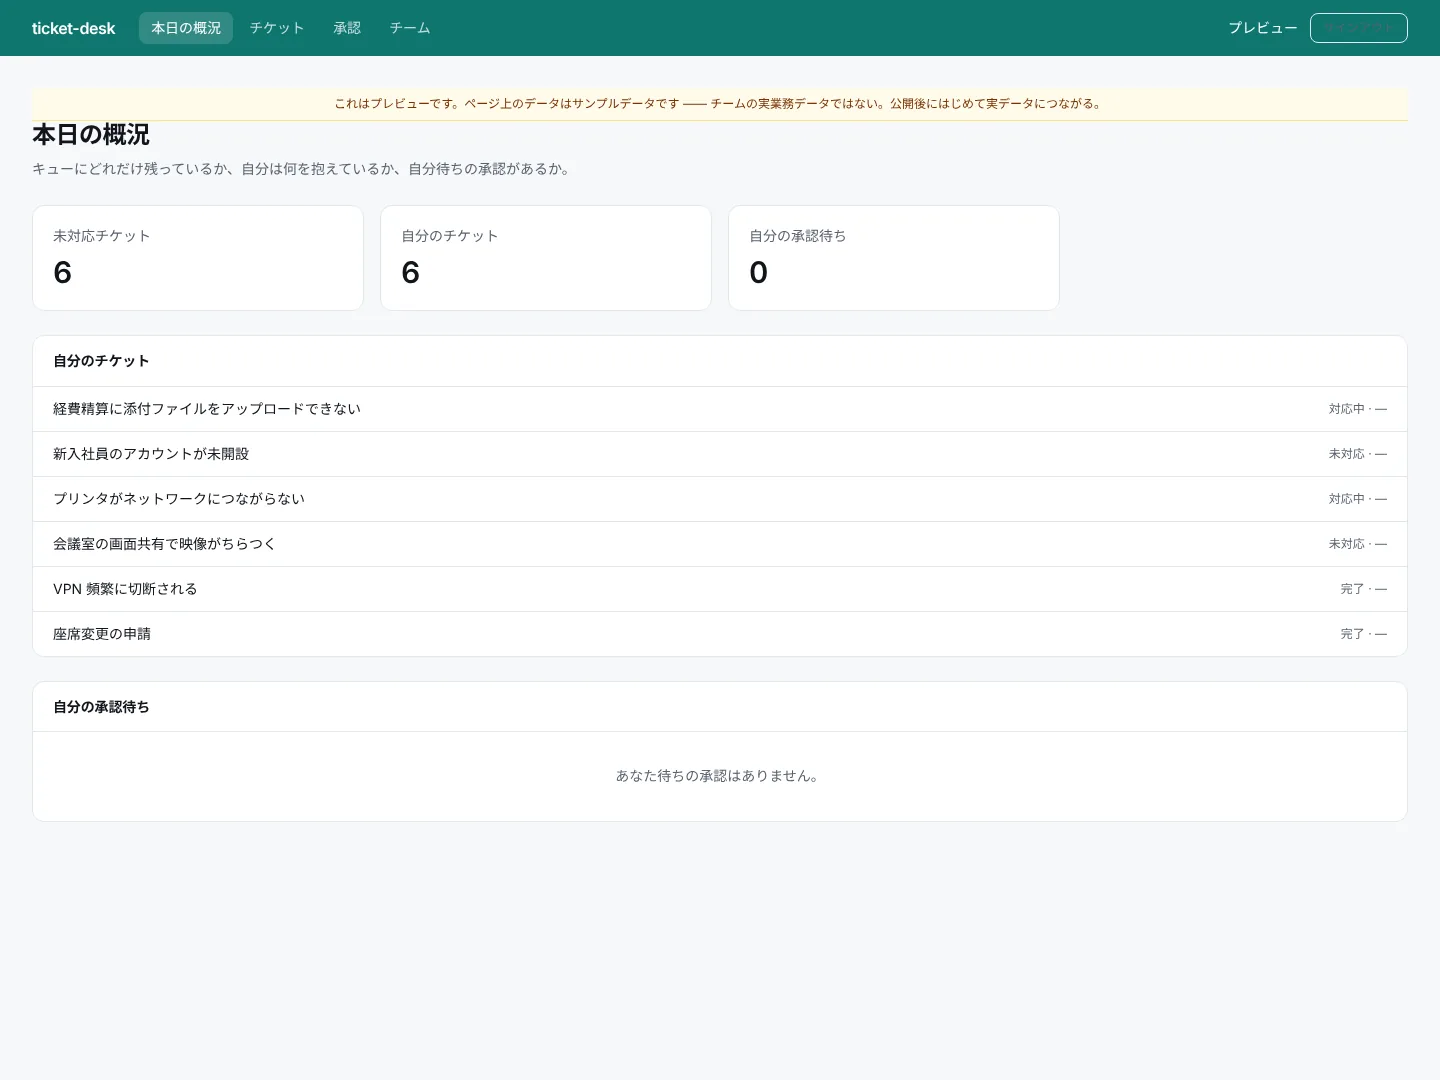Open the 未対応チケット summary card

click(x=198, y=258)
